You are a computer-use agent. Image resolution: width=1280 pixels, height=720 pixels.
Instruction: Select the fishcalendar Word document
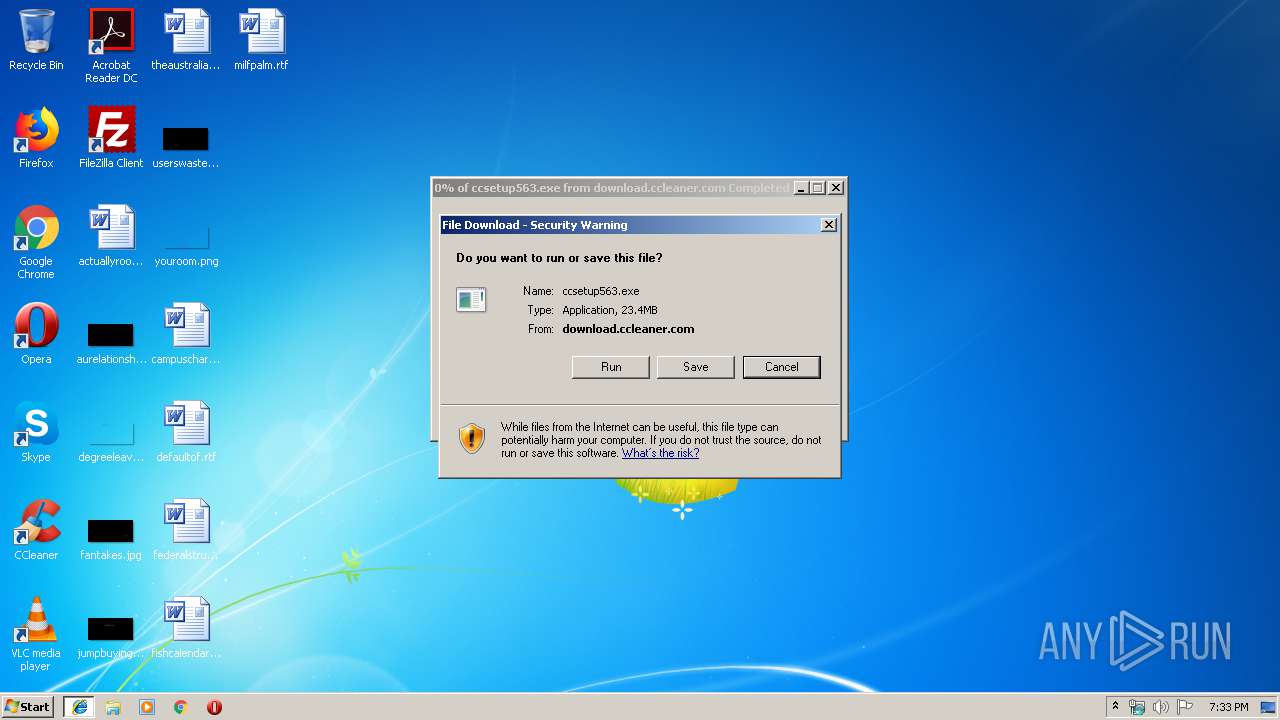[186, 628]
